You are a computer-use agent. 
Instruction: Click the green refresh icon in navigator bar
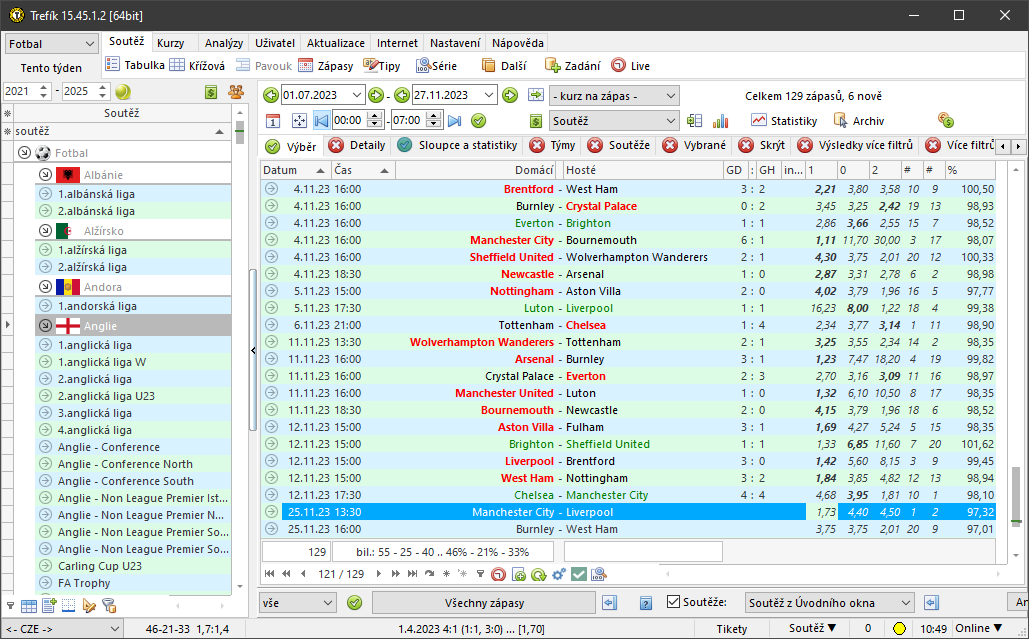point(539,574)
